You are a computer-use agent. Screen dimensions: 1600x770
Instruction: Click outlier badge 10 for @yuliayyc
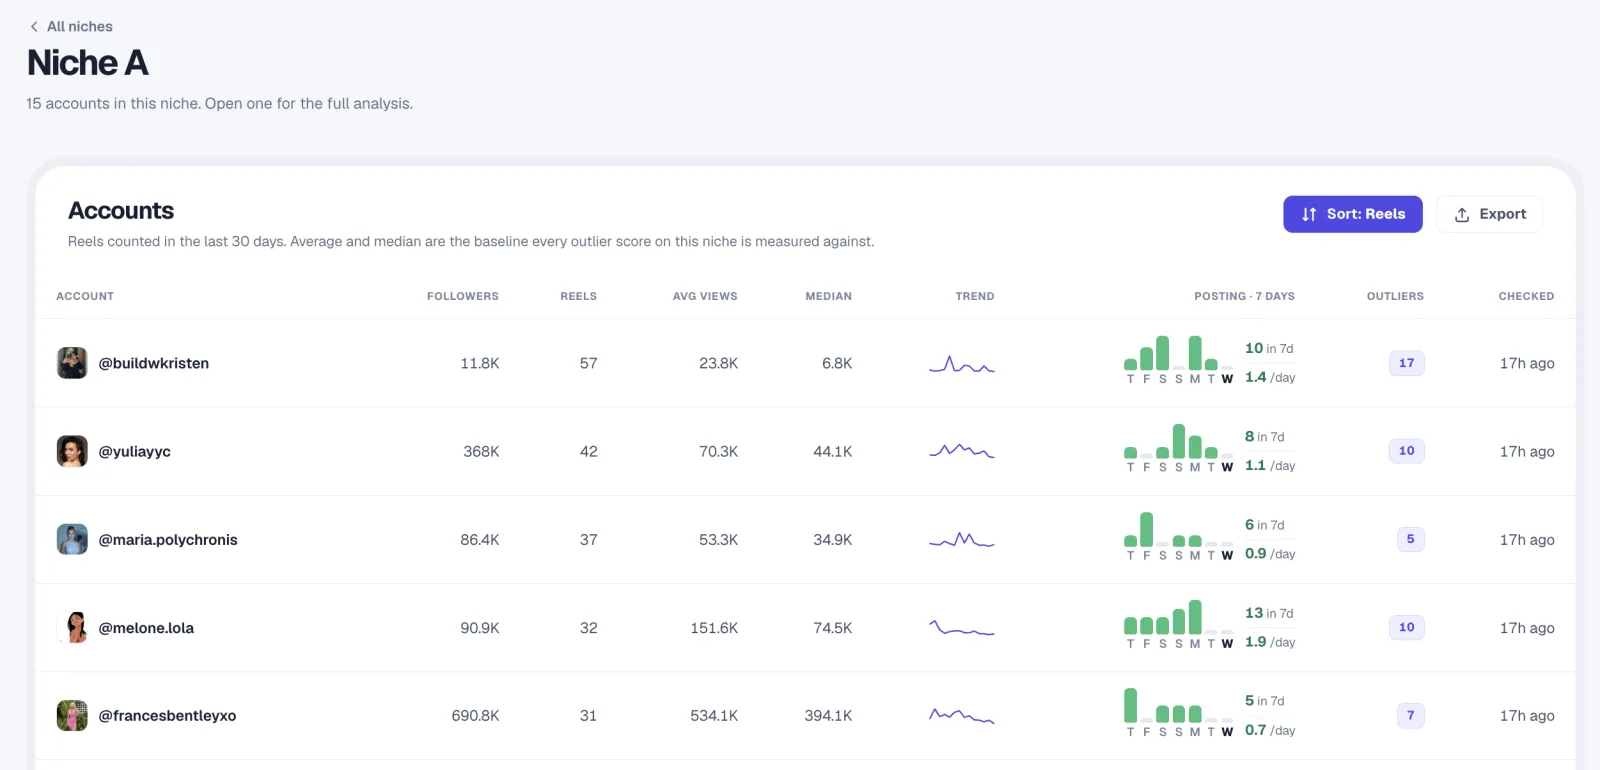click(1407, 451)
